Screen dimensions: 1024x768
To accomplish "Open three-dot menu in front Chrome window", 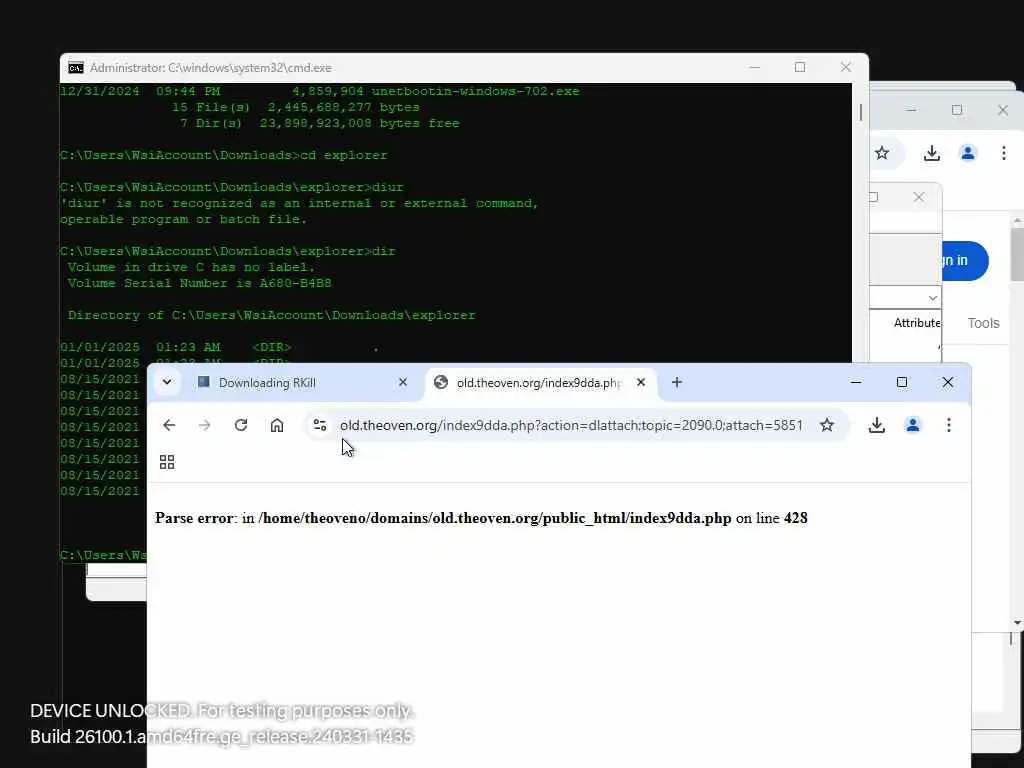I will tap(949, 425).
